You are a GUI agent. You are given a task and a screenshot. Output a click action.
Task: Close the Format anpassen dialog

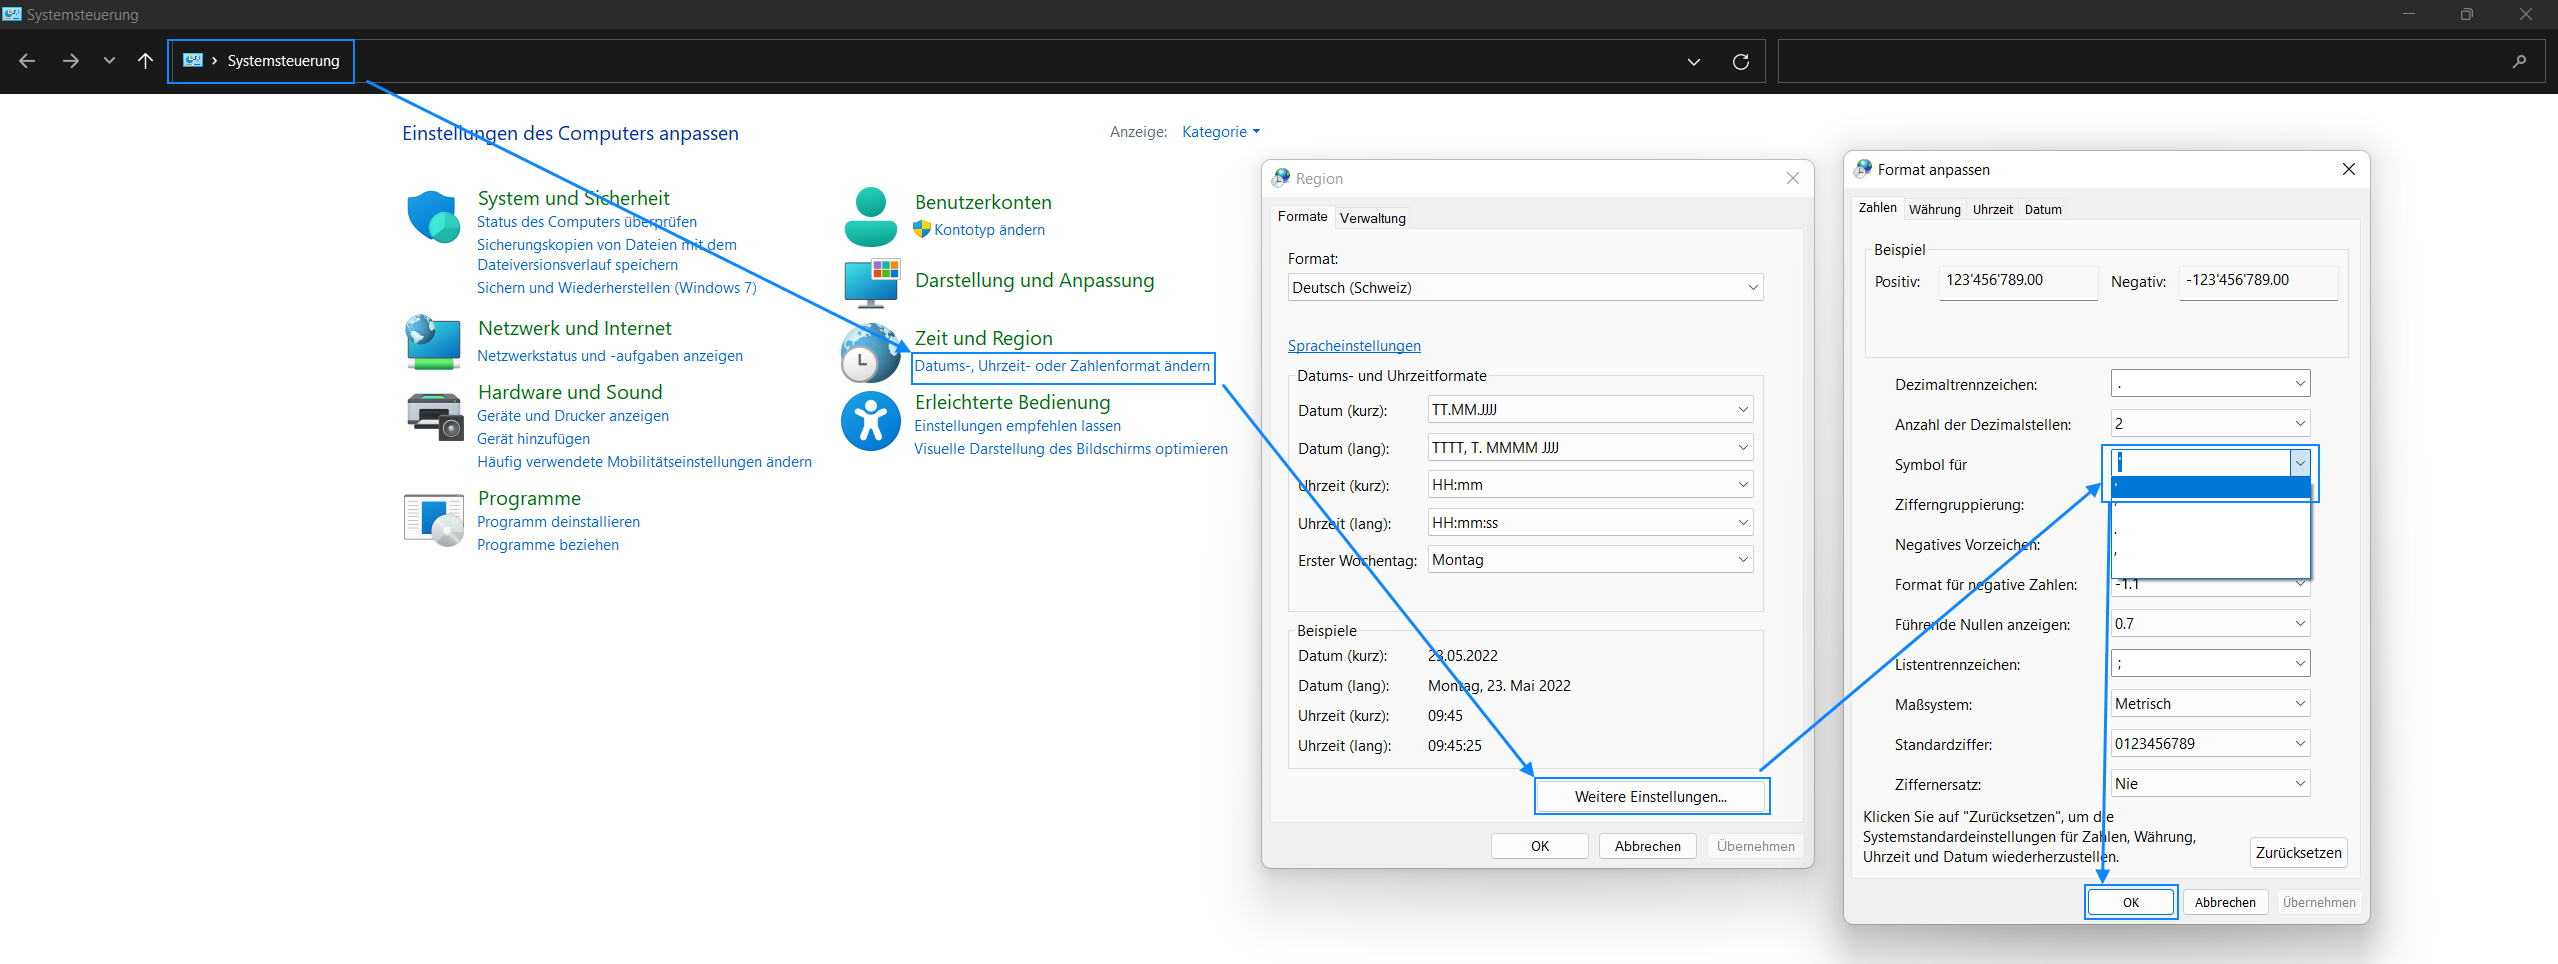pos(2349,169)
